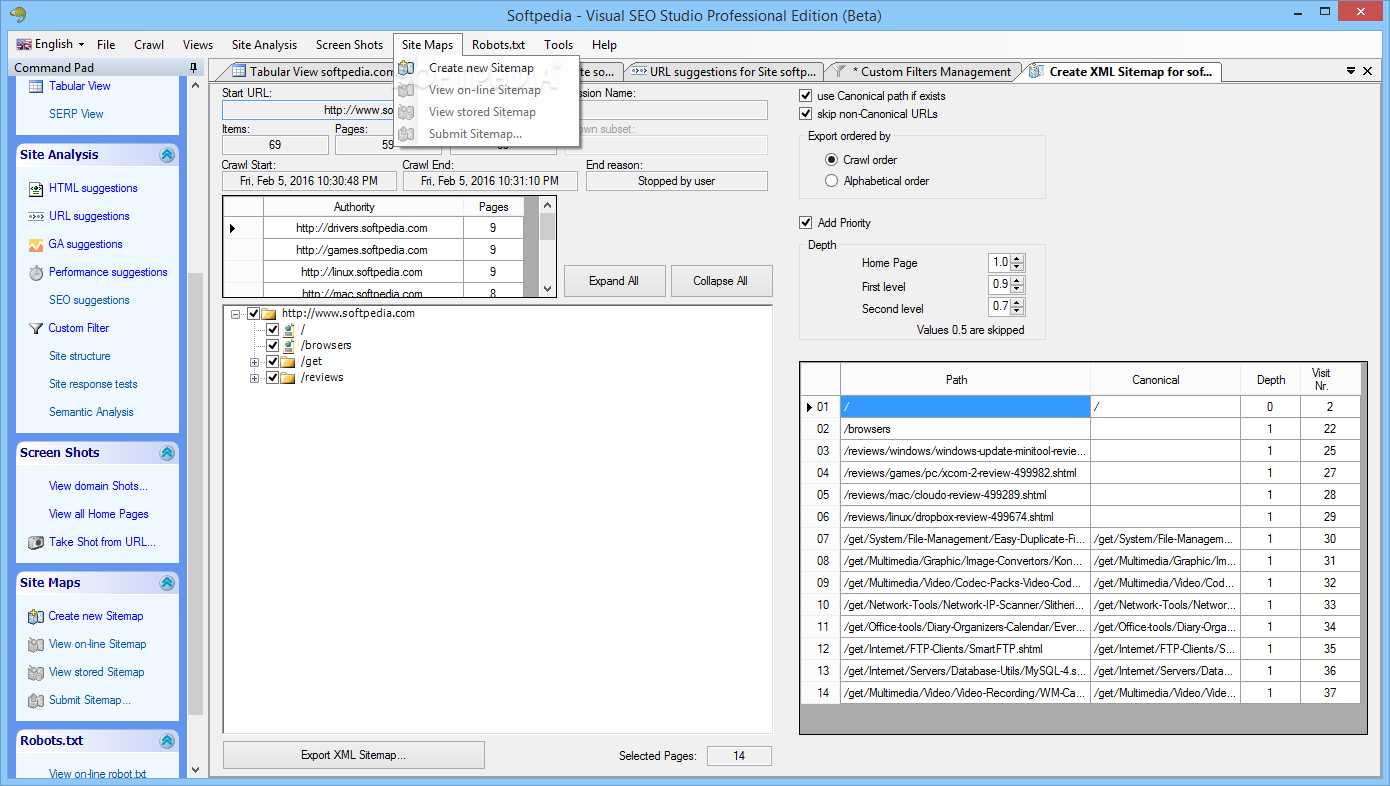Screen dimensions: 1390x786
Task: Expand the /get tree node
Action: [x=254, y=361]
